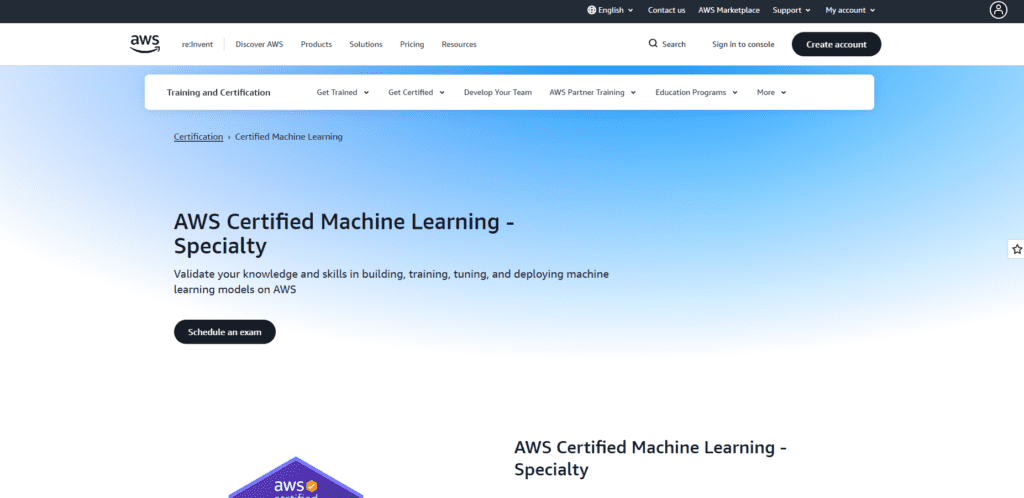
Task: Click the globe language icon
Action: 592,10
